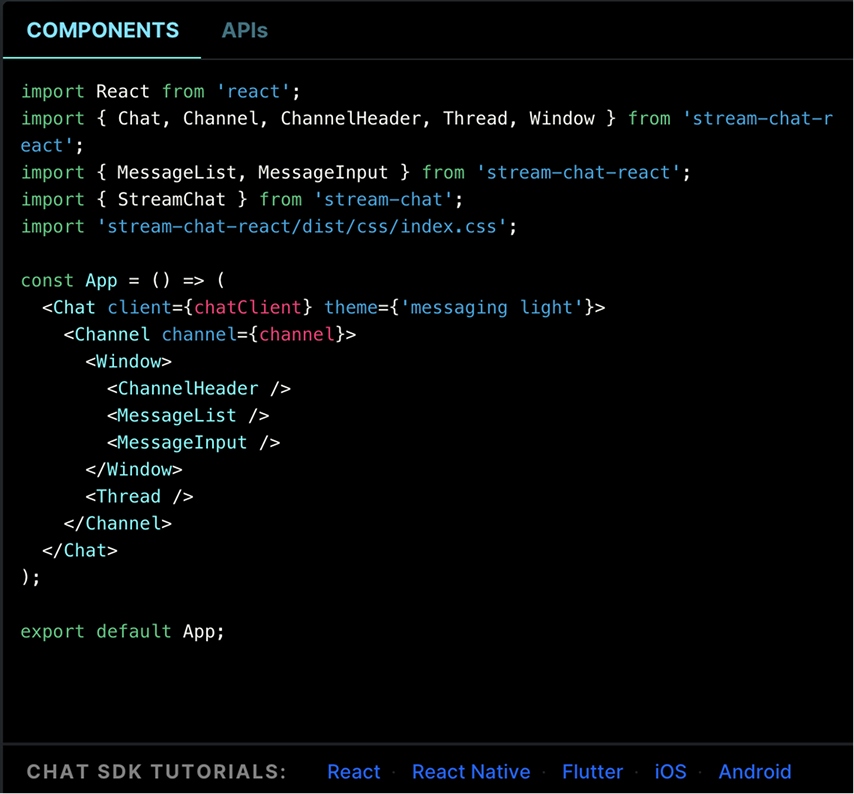Switch to the COMPONENTS tab
854x794 pixels.
tap(102, 30)
